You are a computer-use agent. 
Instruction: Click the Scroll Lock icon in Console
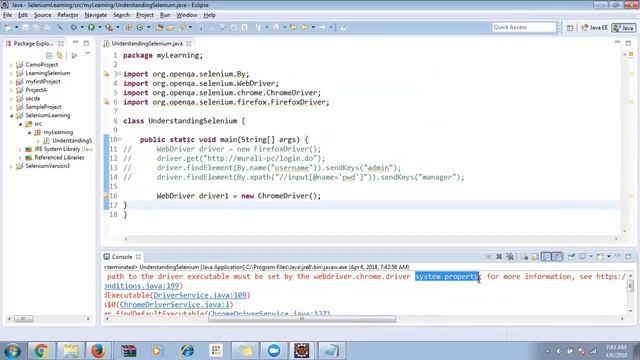coord(535,257)
